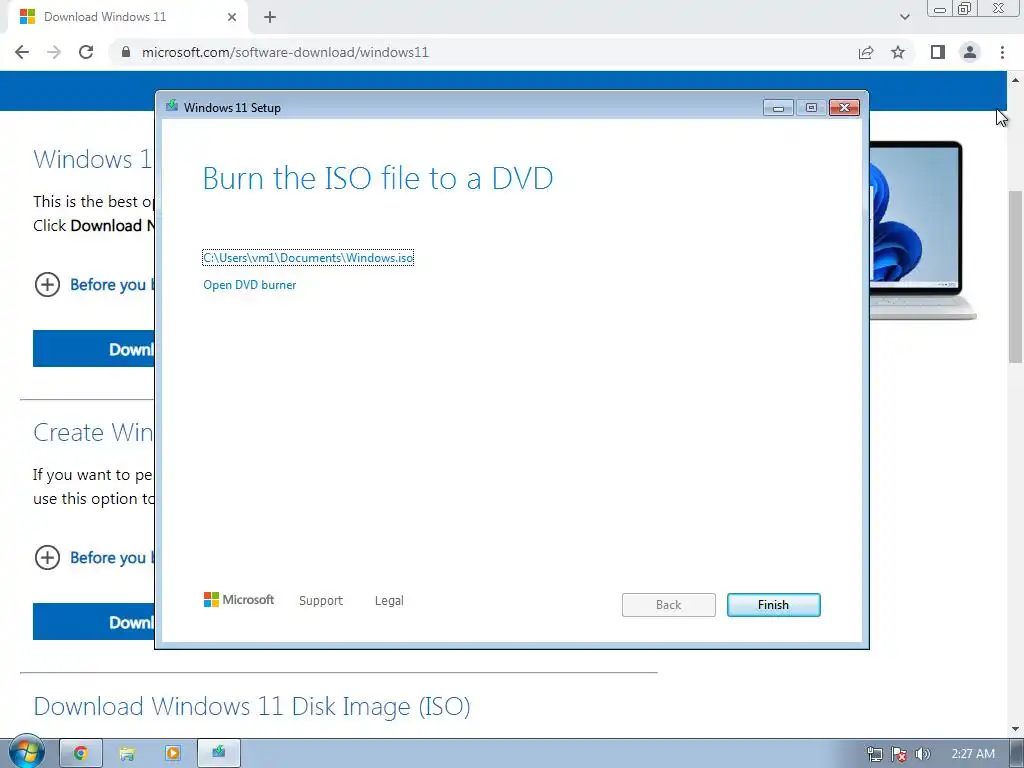Click the Microsoft logo in Setup dialog
Image resolution: width=1024 pixels, height=768 pixels.
pos(239,600)
